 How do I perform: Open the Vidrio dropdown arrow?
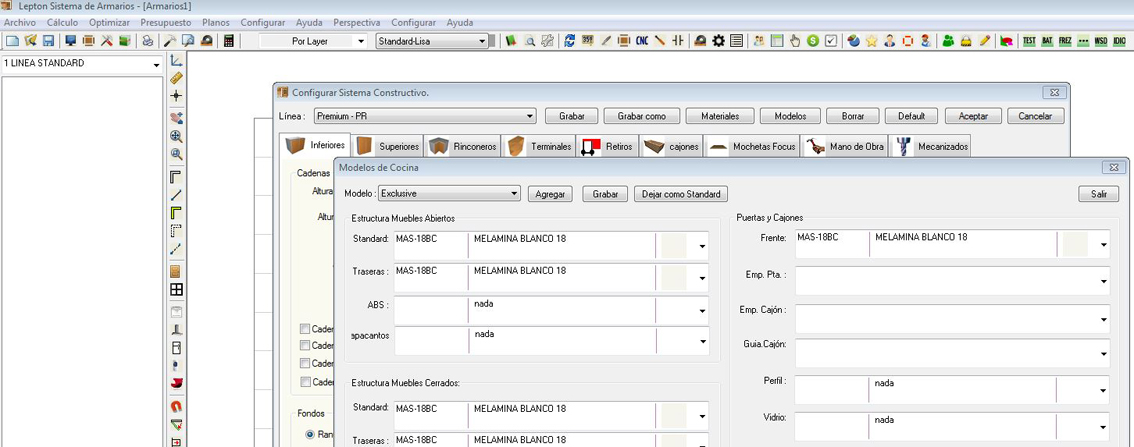coord(1103,427)
